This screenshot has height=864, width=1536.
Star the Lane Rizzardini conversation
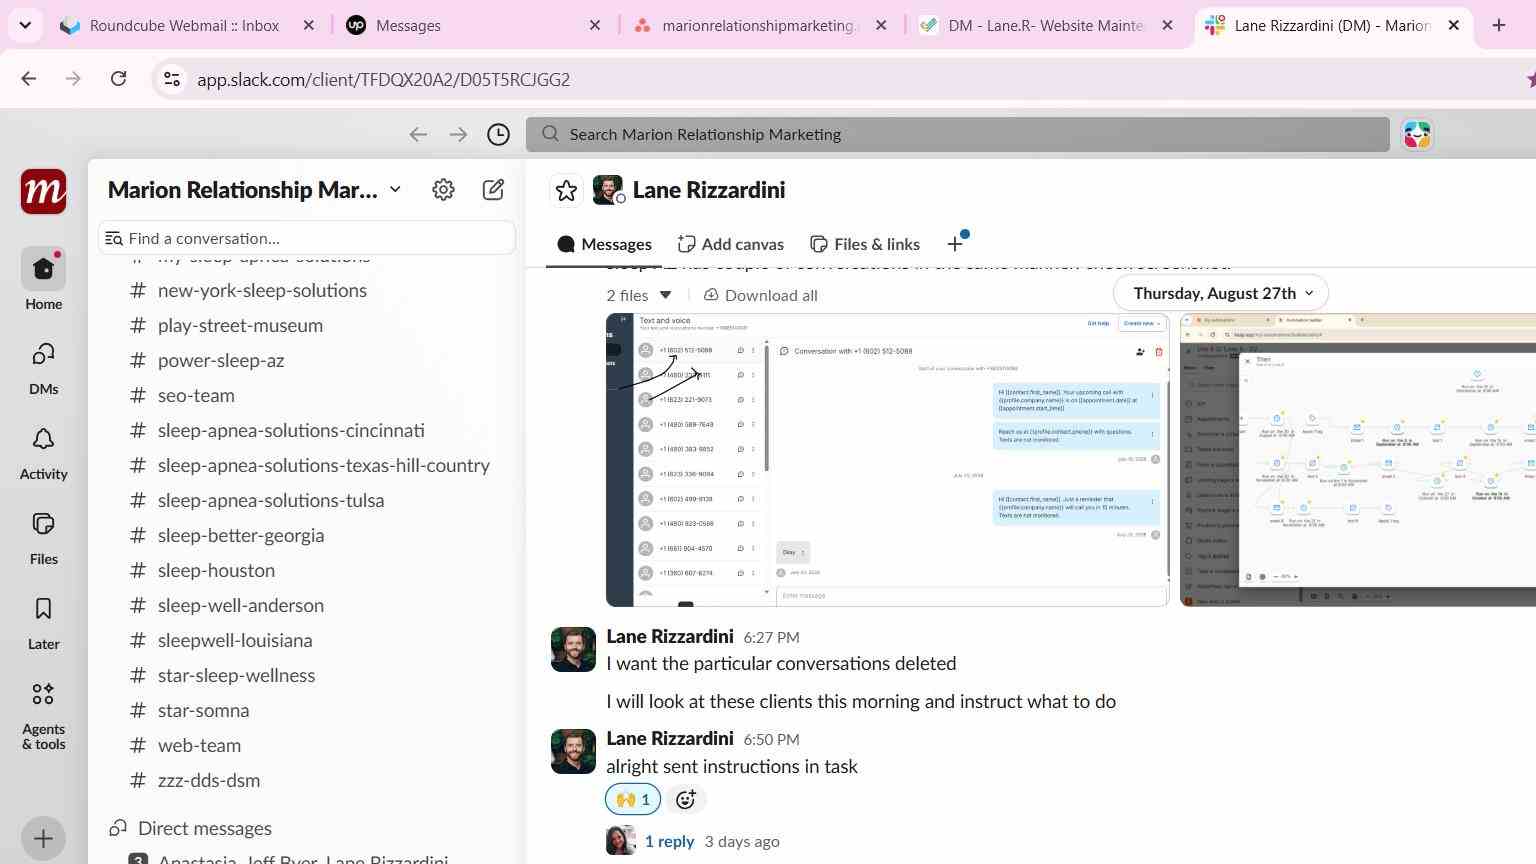pyautogui.click(x=566, y=190)
